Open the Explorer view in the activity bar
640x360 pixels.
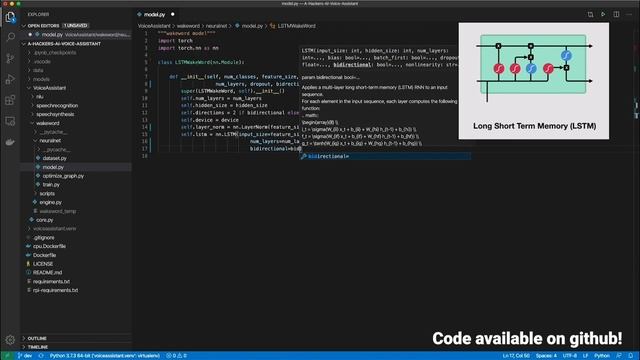coord(10,17)
